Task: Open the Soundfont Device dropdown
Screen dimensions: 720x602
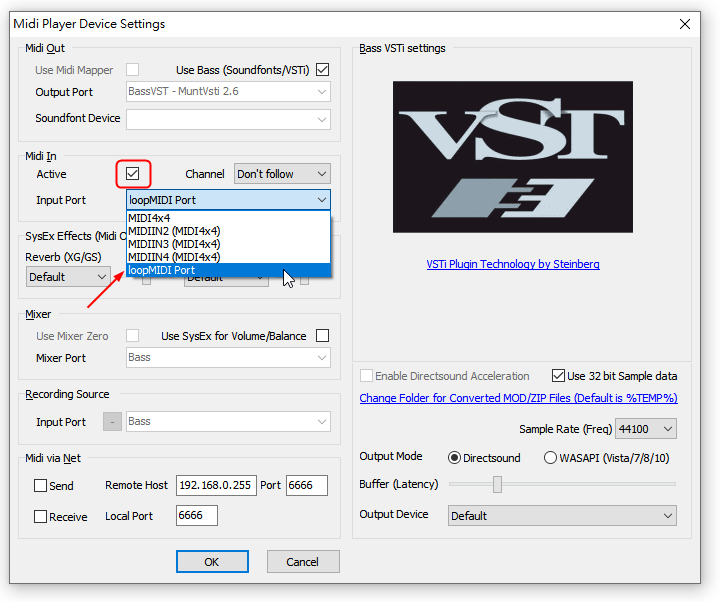Action: [228, 119]
